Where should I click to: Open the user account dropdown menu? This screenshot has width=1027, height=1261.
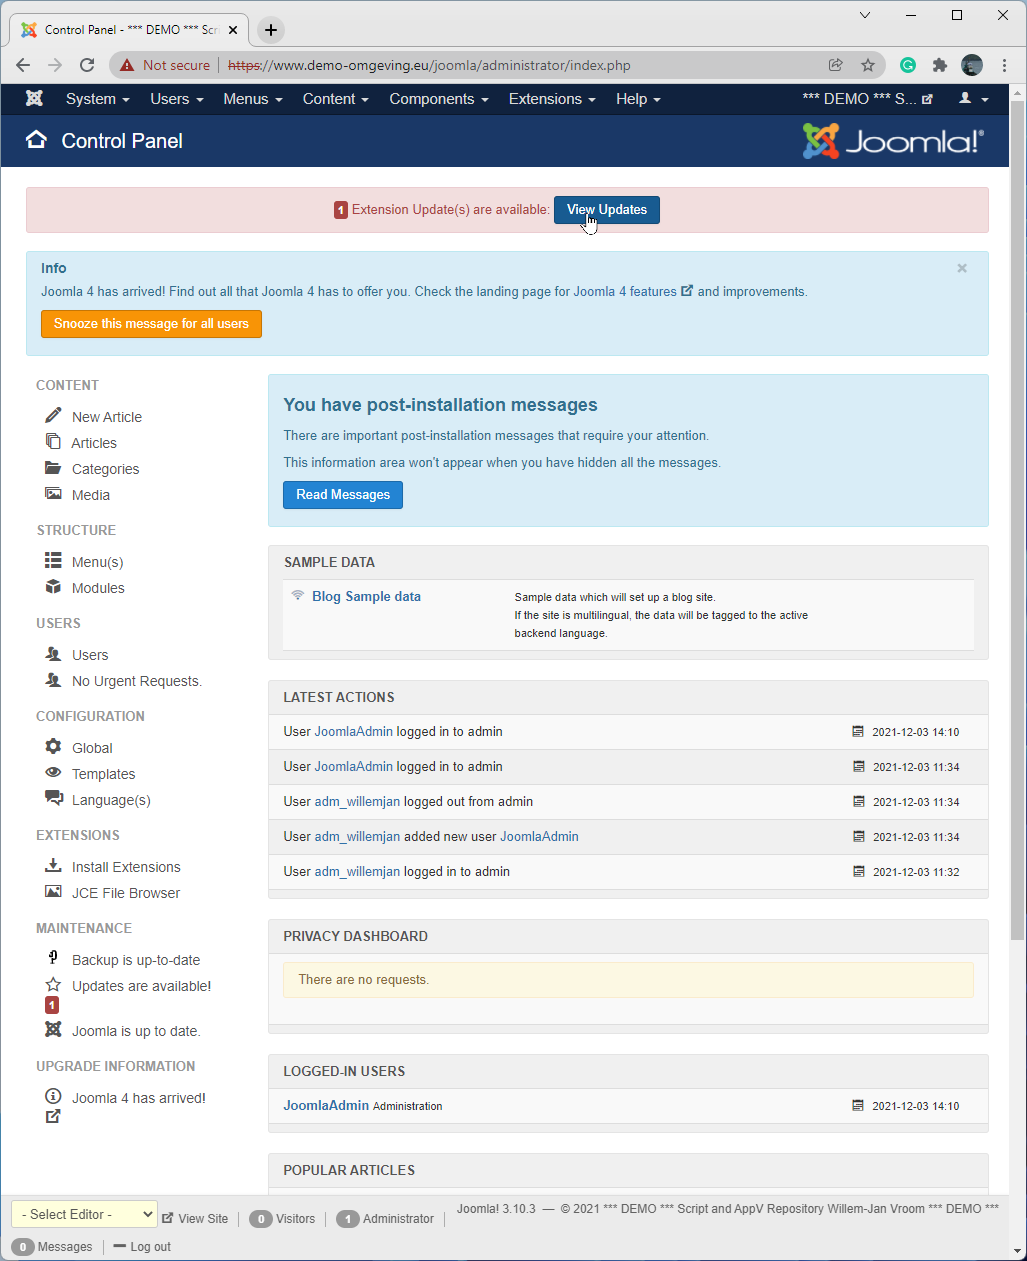pos(973,99)
